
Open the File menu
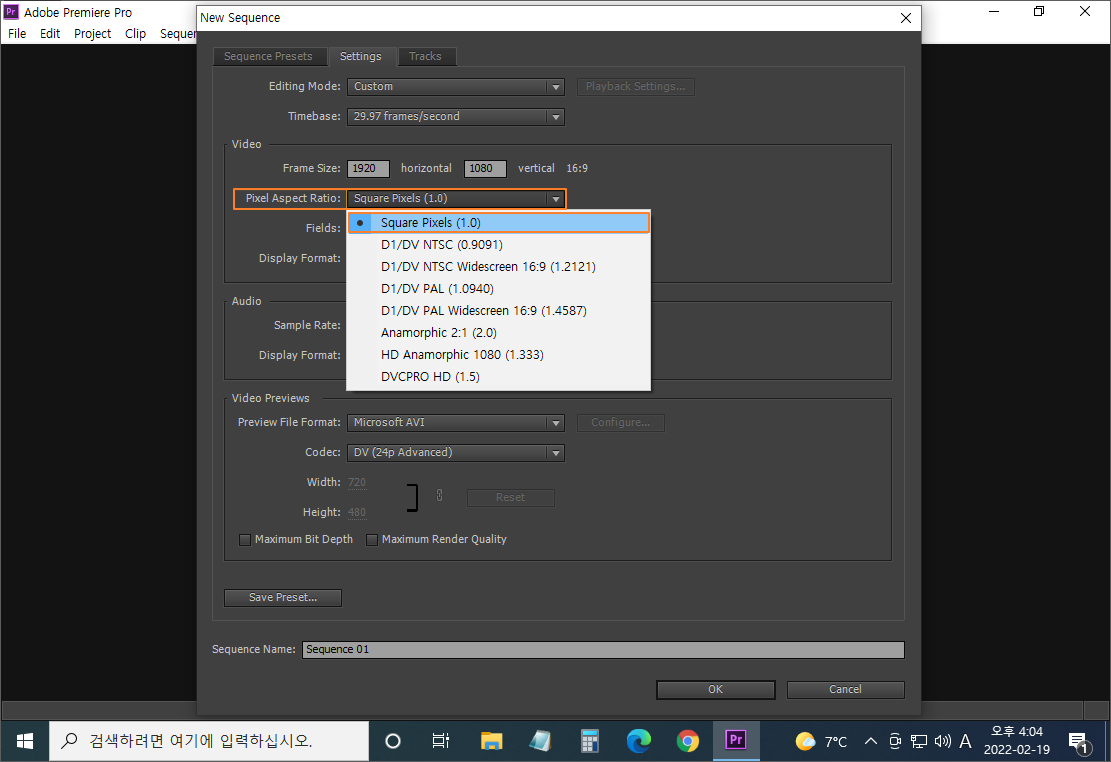(x=17, y=33)
